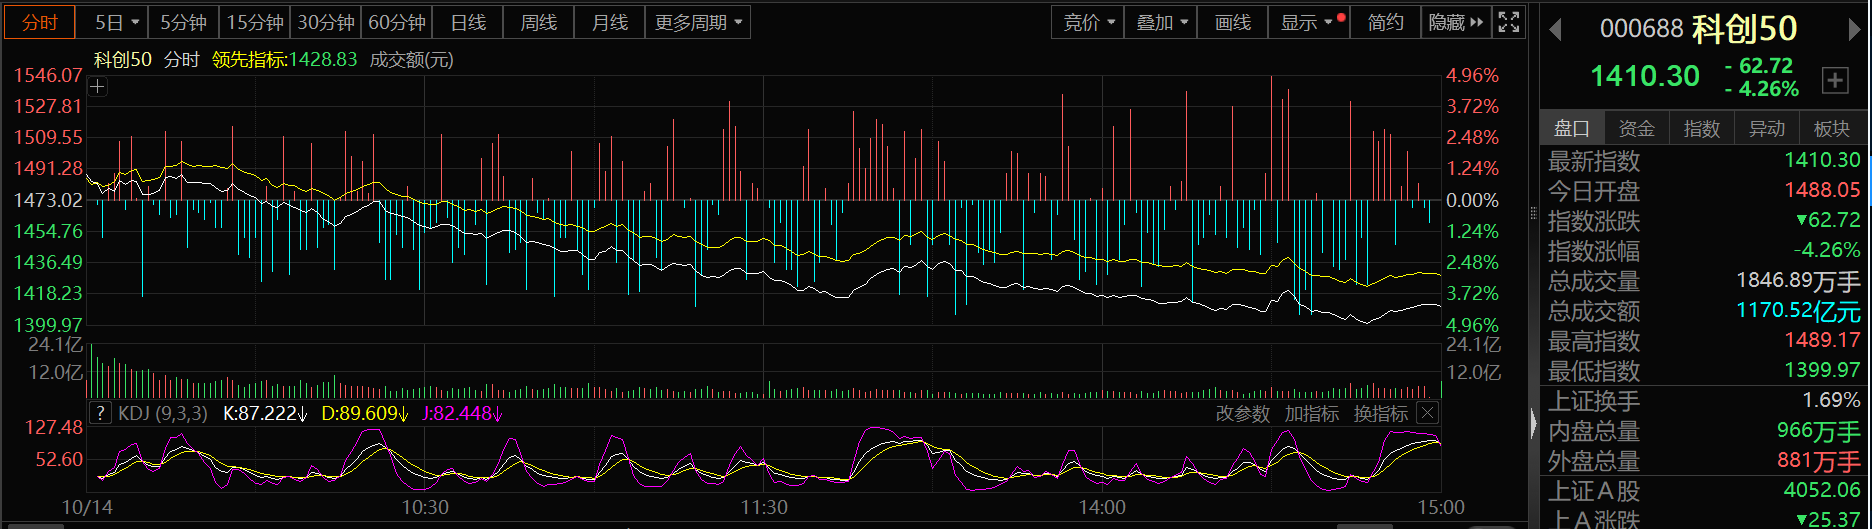Click the small plus icon at chart top-left
Image resolution: width=1872 pixels, height=529 pixels.
pos(97,87)
